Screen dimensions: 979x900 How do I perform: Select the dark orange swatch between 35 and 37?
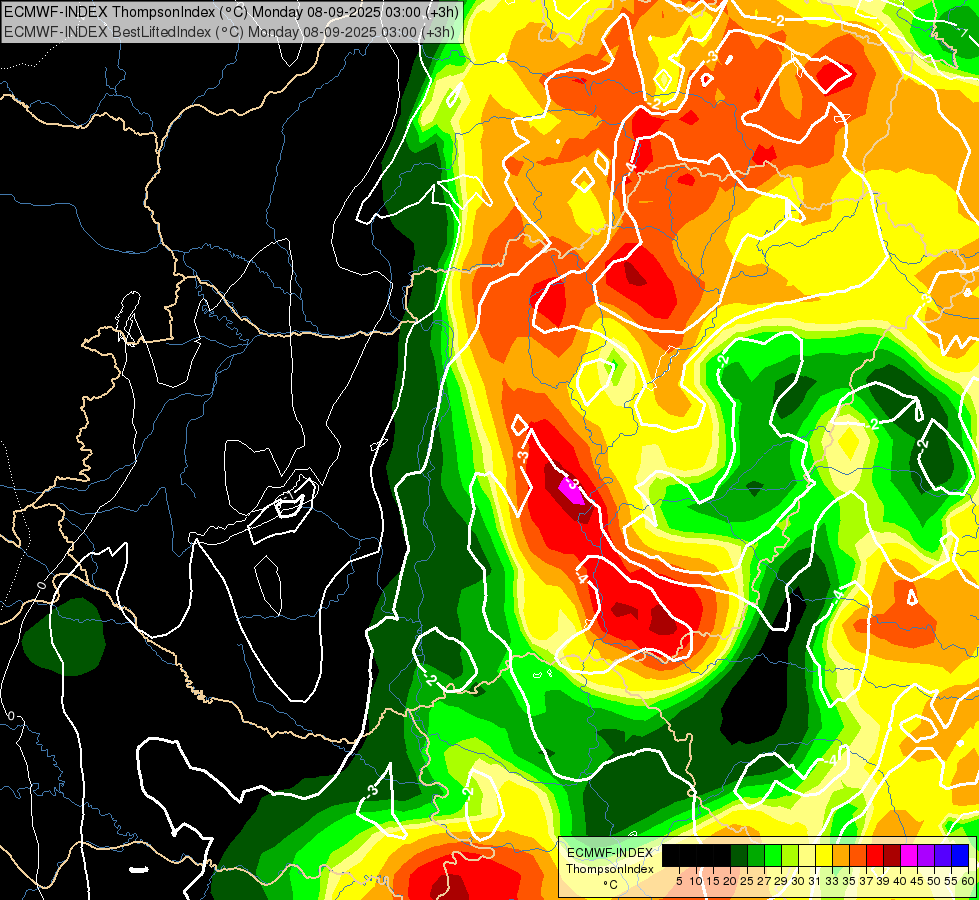click(858, 856)
